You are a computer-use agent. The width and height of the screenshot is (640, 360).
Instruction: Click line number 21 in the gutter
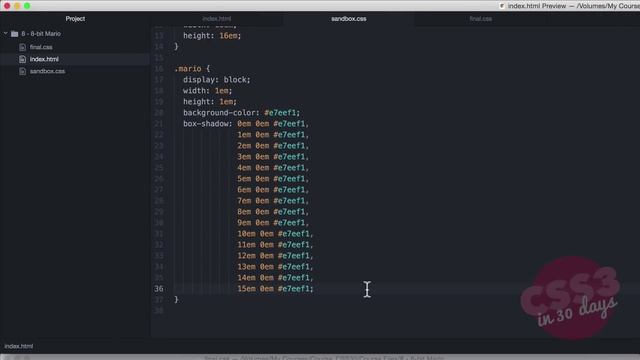click(x=159, y=124)
